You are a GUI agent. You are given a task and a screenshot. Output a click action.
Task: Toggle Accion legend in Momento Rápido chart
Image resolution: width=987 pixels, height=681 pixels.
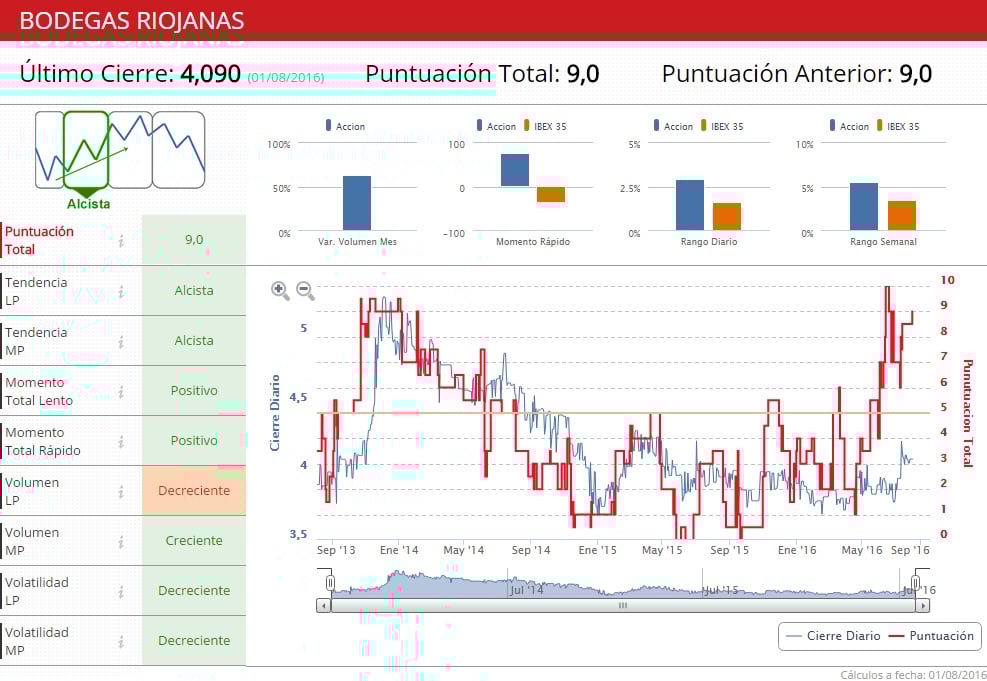click(496, 126)
